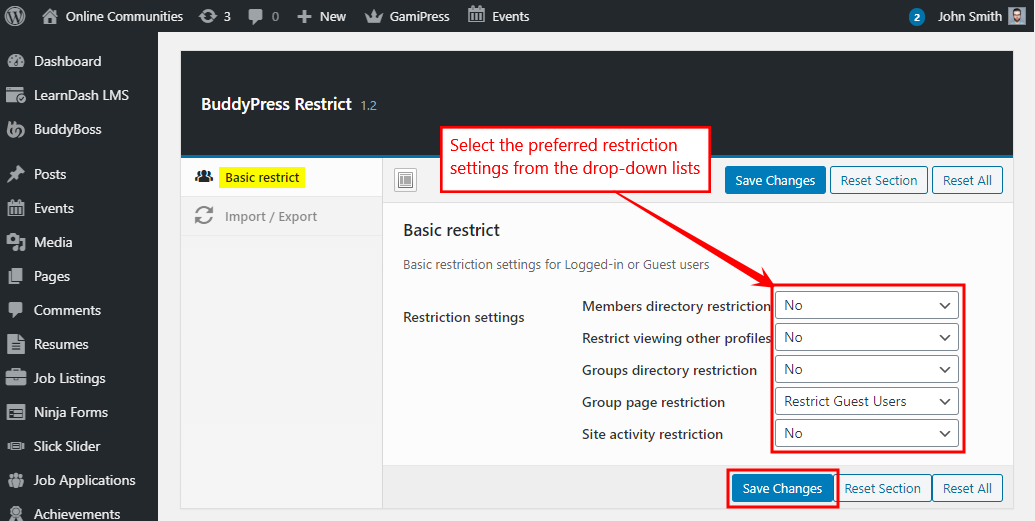Open the updates icon showing 3

pyautogui.click(x=207, y=16)
